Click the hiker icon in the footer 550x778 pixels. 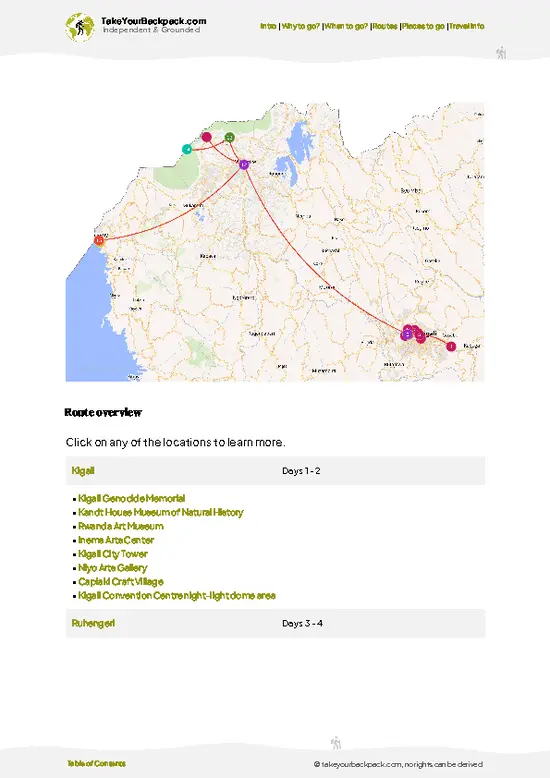pos(336,743)
